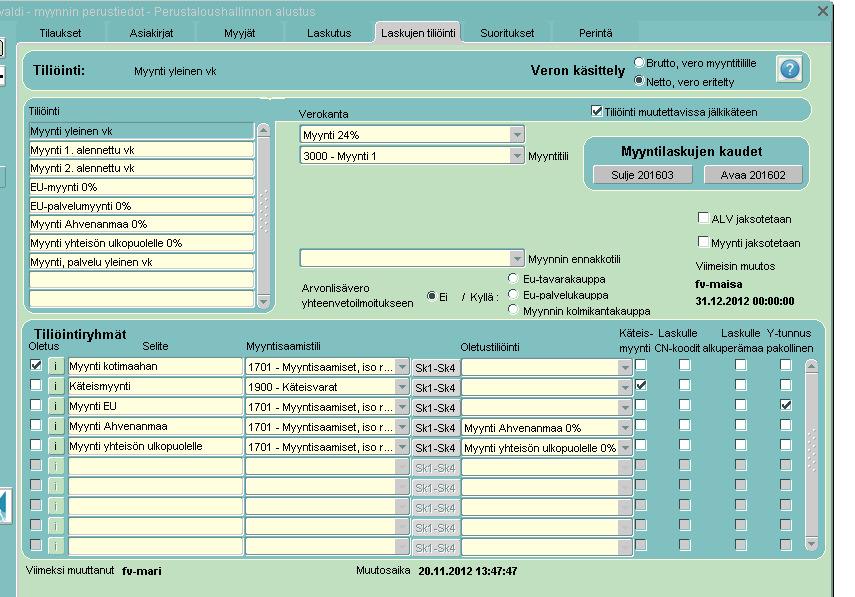Image resolution: width=855 pixels, height=597 pixels.
Task: Open Myyntisaamistili dropdown for Myynti EU
Action: tap(402, 407)
